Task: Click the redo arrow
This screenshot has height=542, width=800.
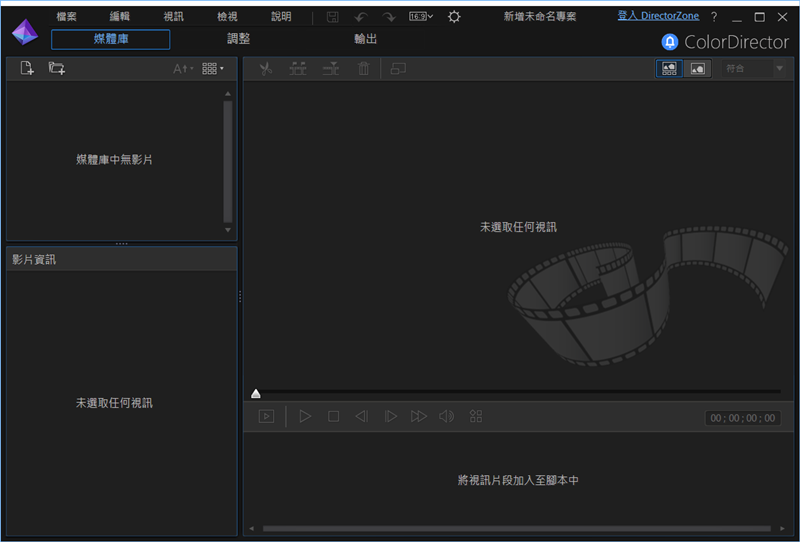Action: click(x=389, y=17)
